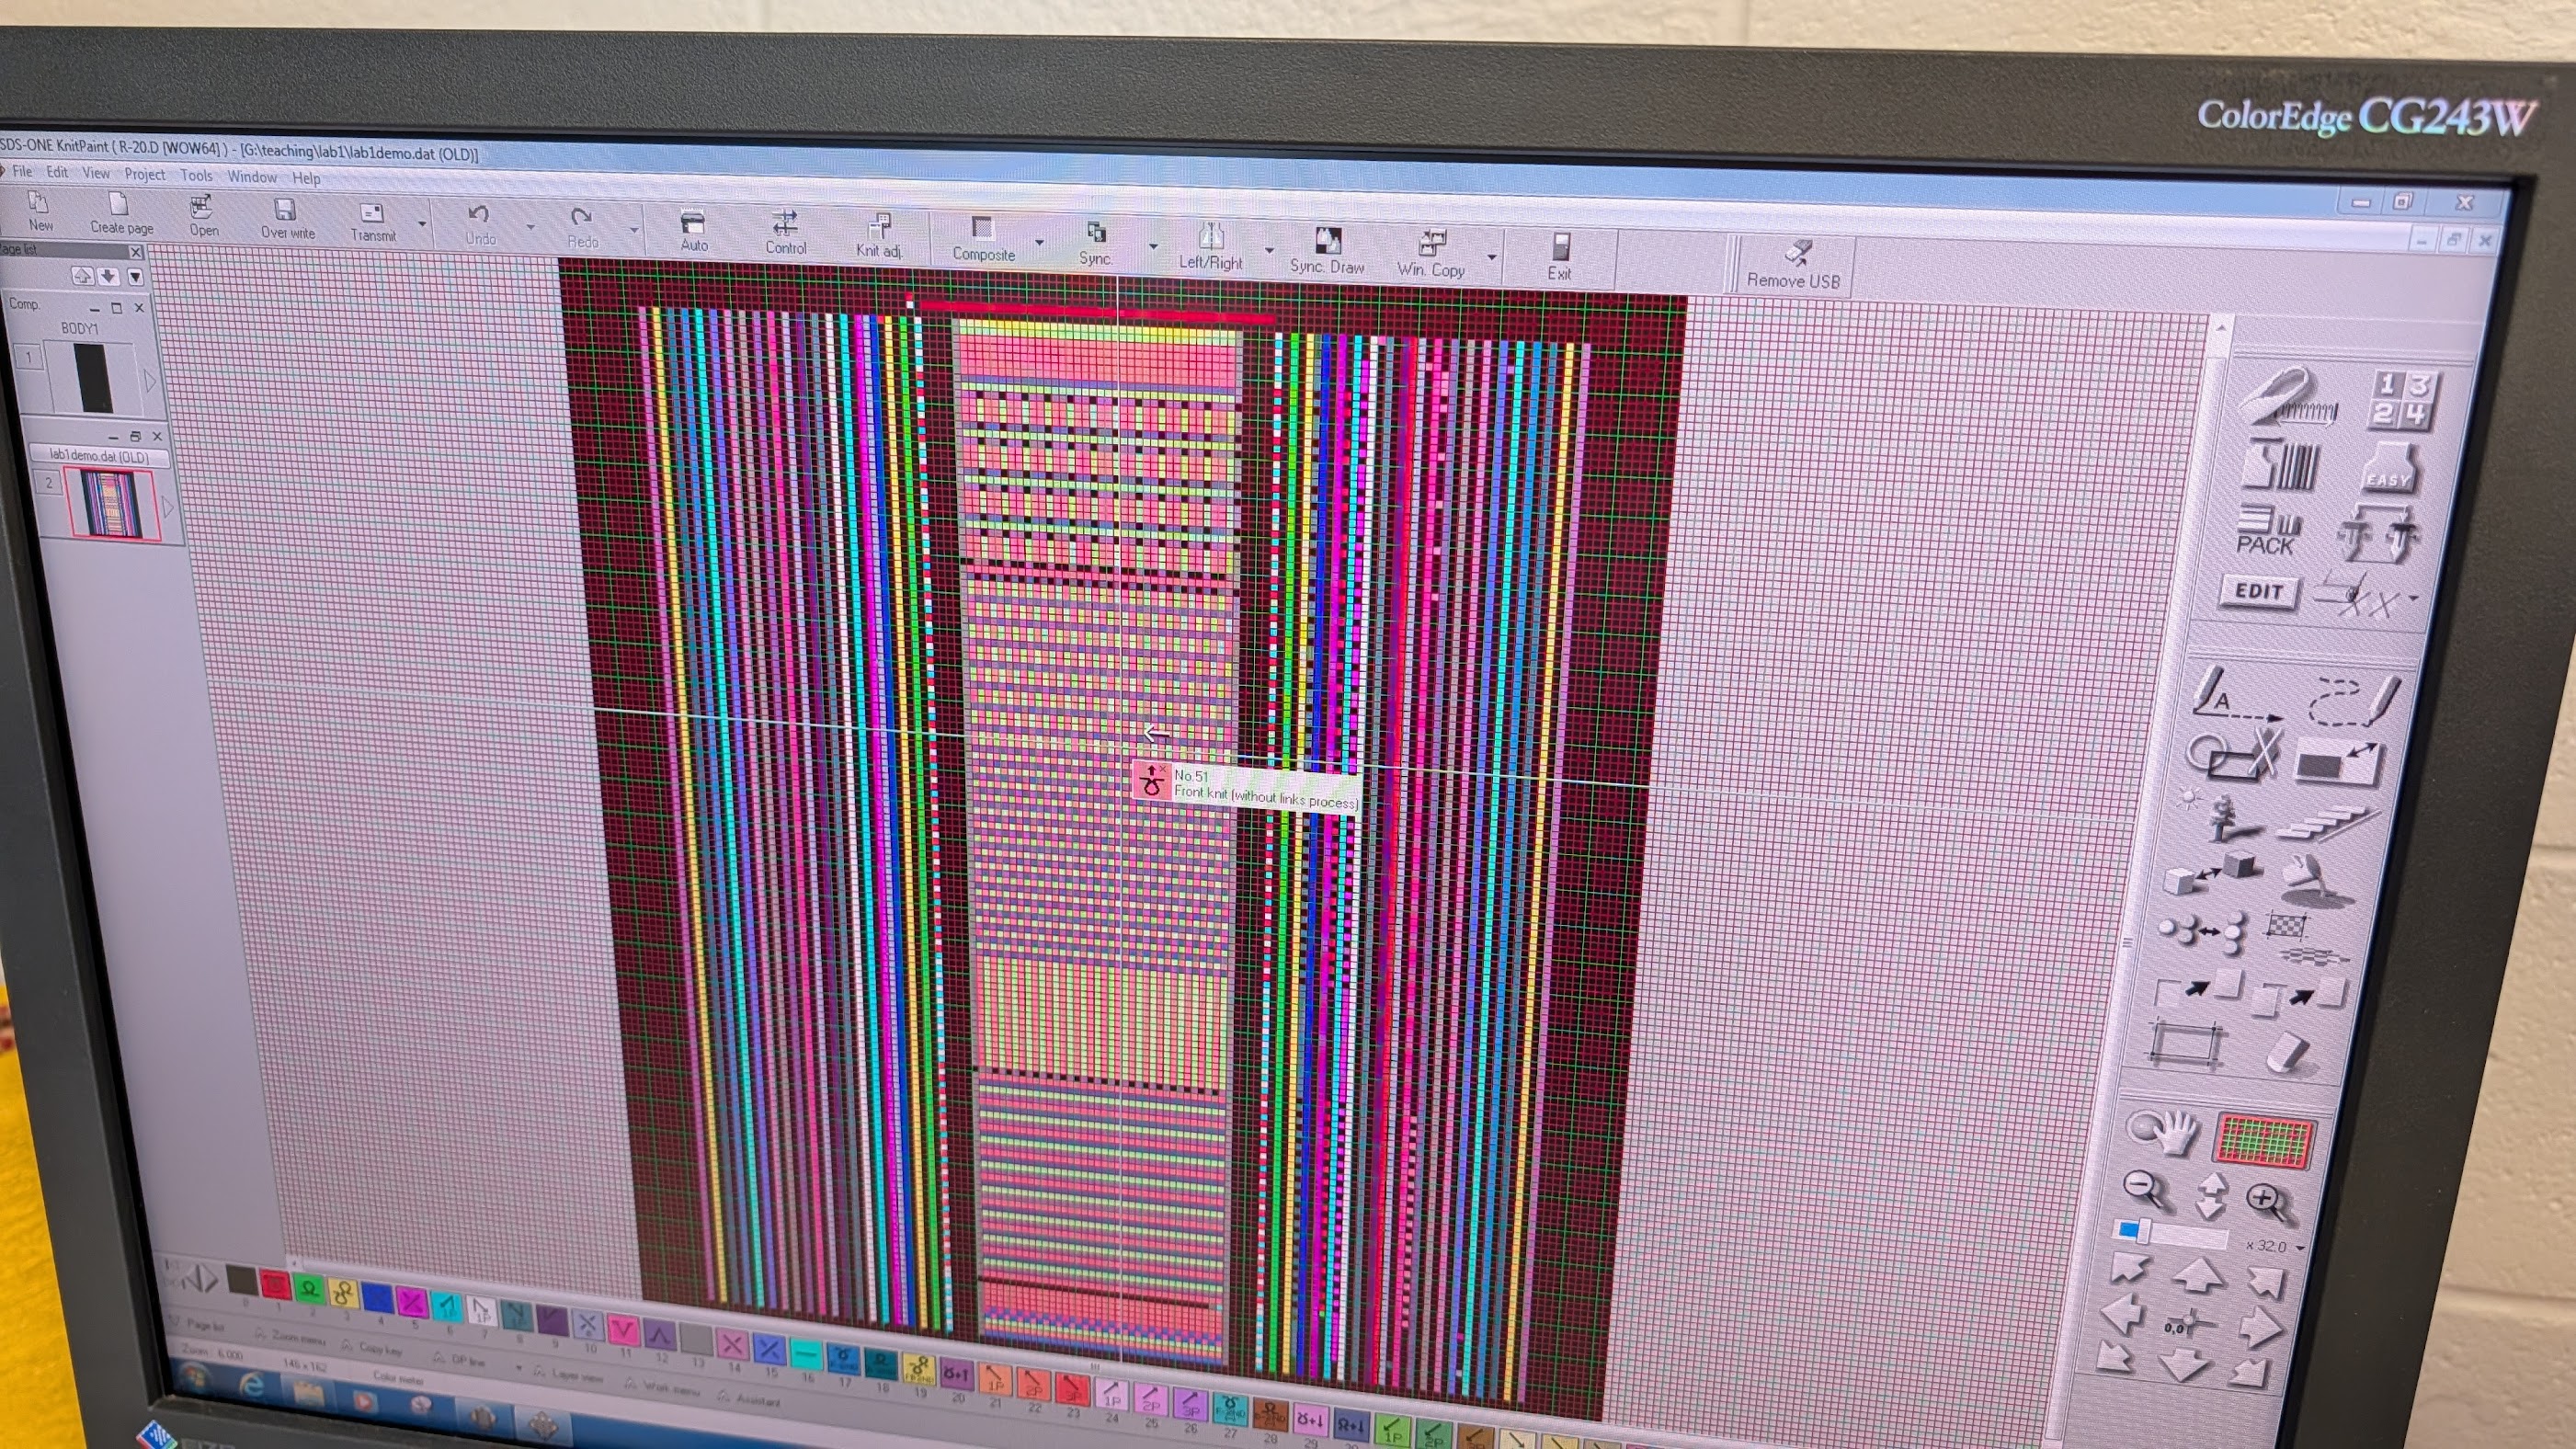This screenshot has height=1449, width=2576.
Task: Open the Tools menu
Action: (196, 175)
